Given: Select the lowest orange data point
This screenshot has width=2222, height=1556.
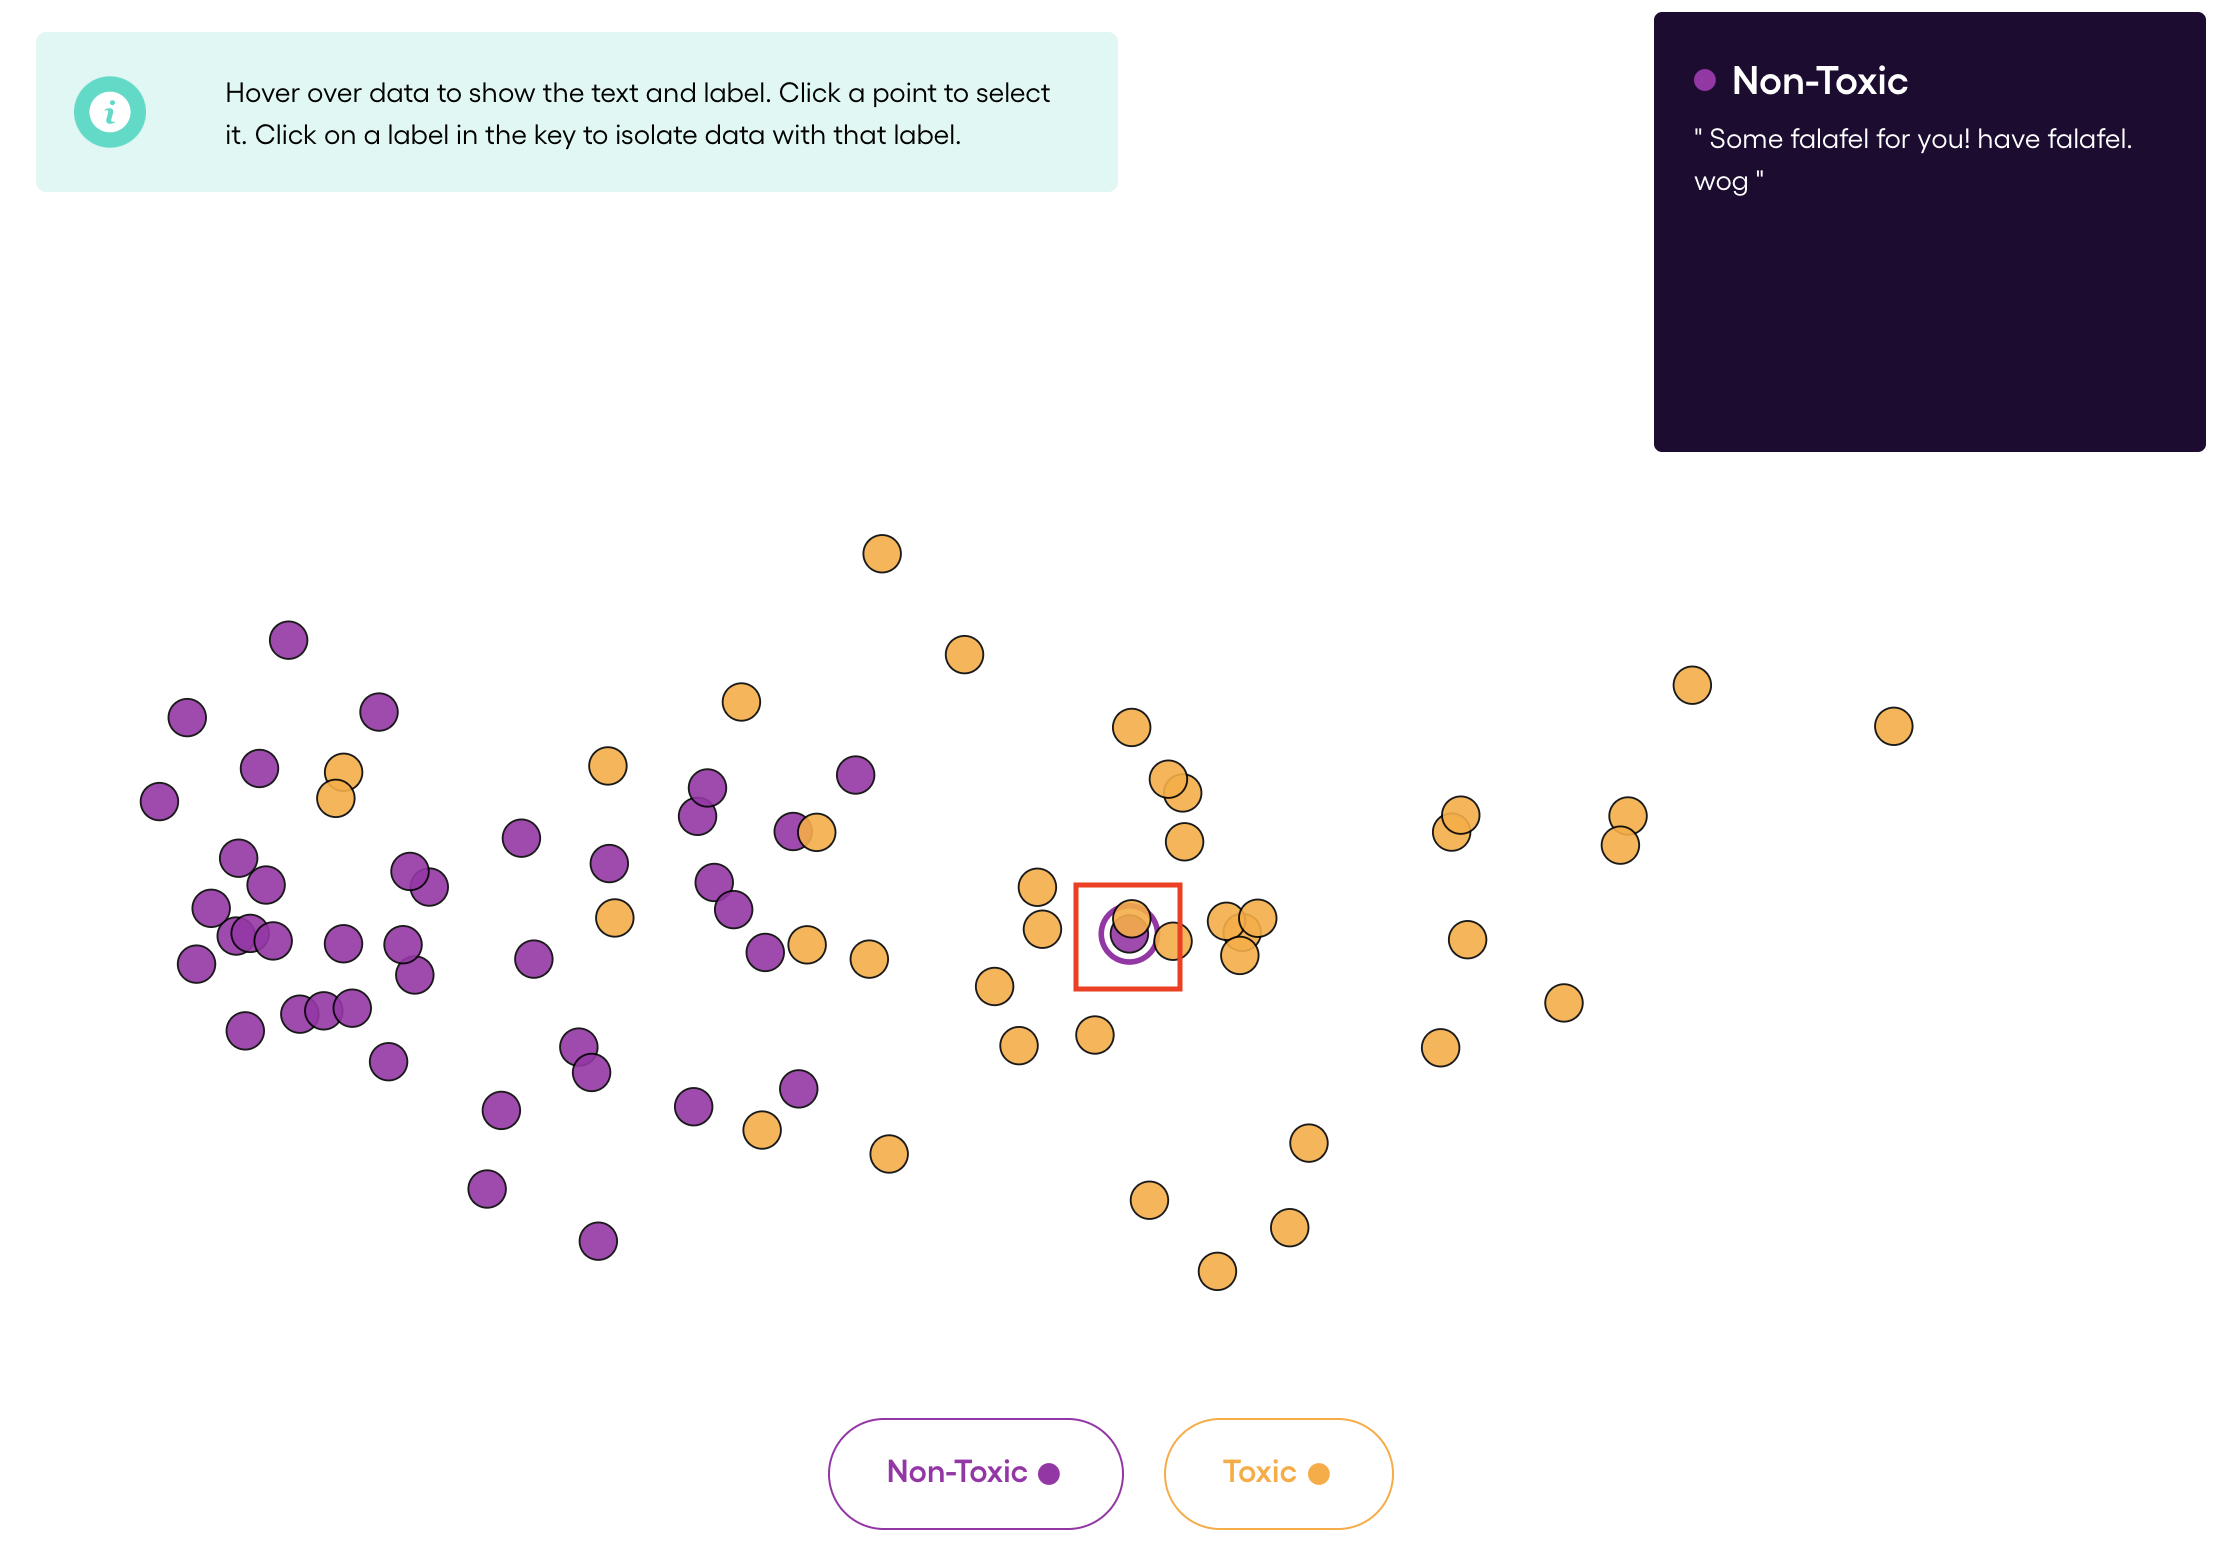Looking at the screenshot, I should point(1217,1271).
